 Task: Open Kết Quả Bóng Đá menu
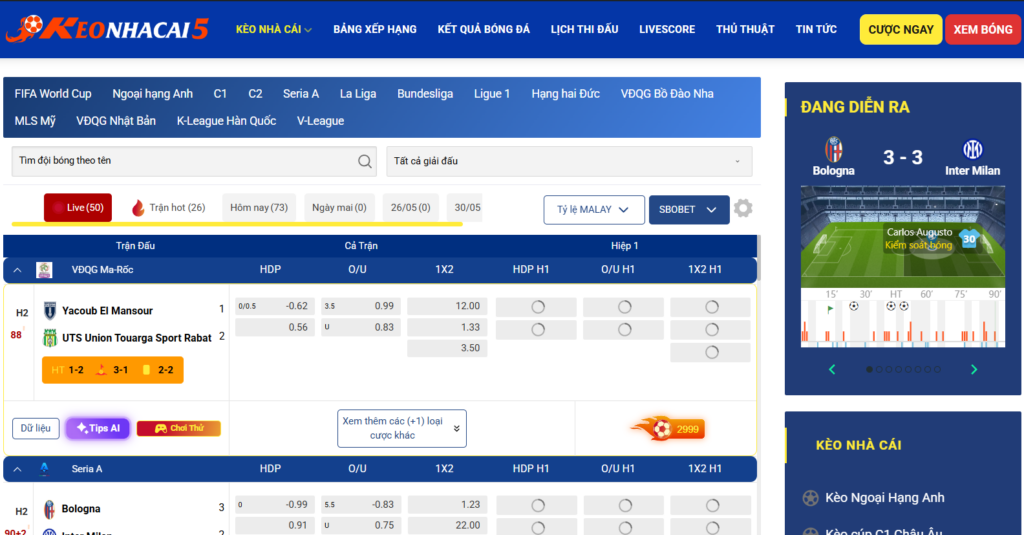pos(483,29)
